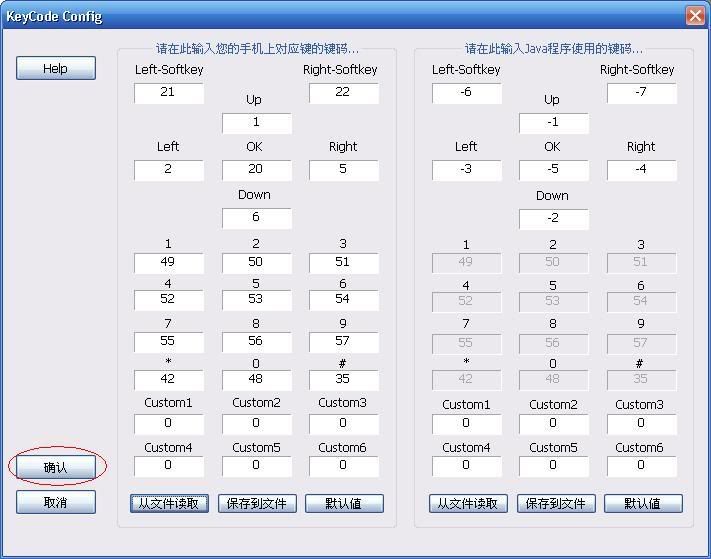Click left panel 从文件读取 button
The image size is (711, 559).
click(169, 503)
